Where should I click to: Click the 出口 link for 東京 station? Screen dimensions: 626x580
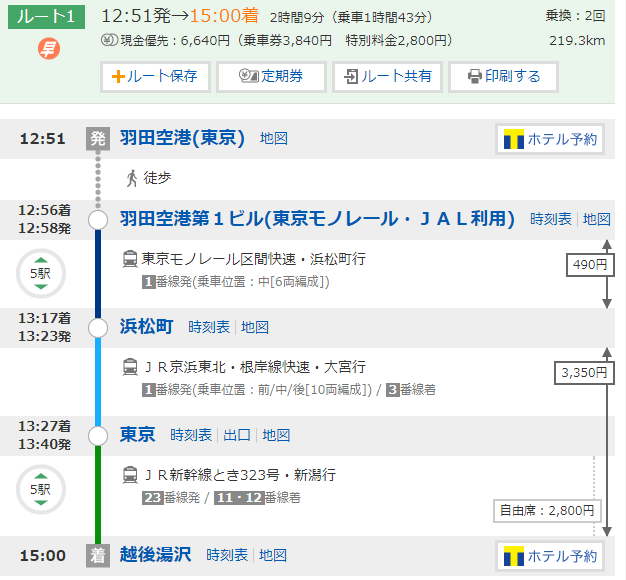click(237, 435)
